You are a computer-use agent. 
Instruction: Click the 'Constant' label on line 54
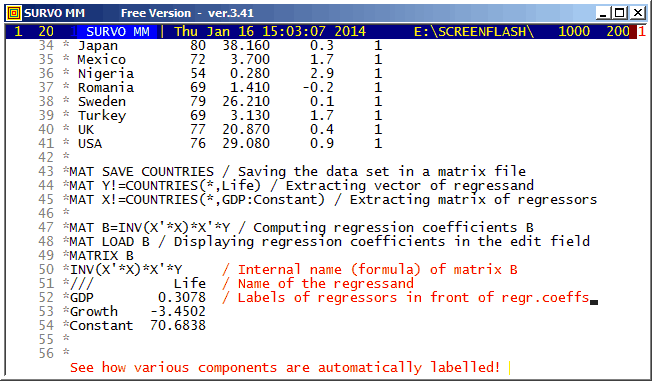point(101,326)
